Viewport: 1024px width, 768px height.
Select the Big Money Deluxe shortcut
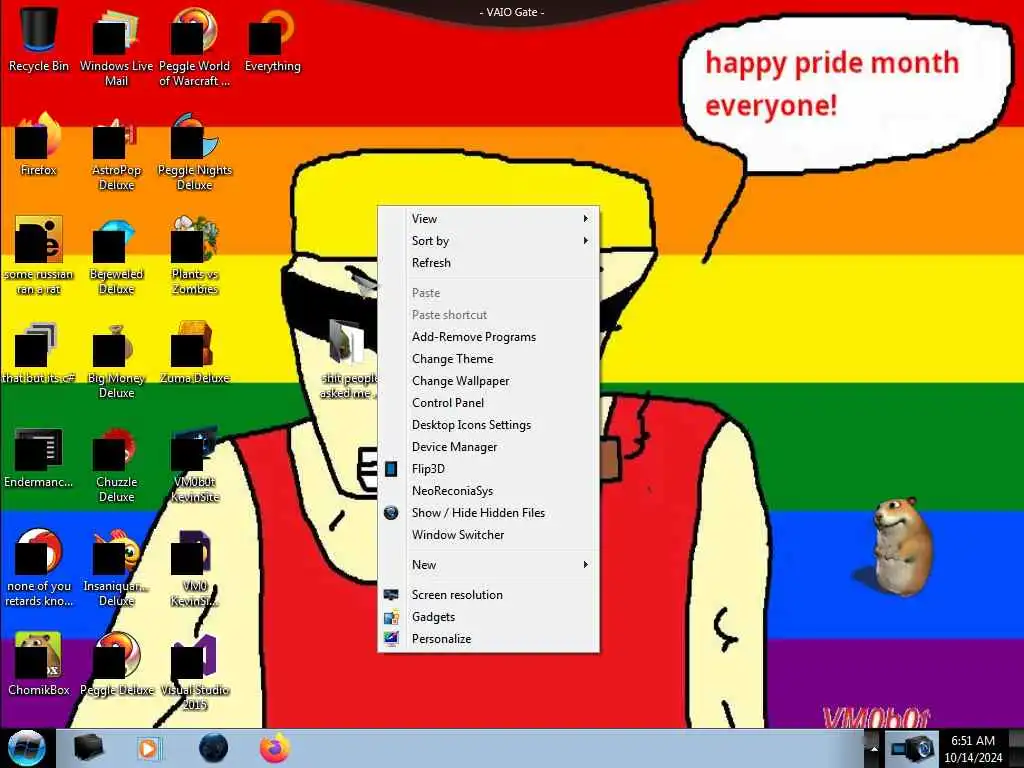[x=116, y=359]
